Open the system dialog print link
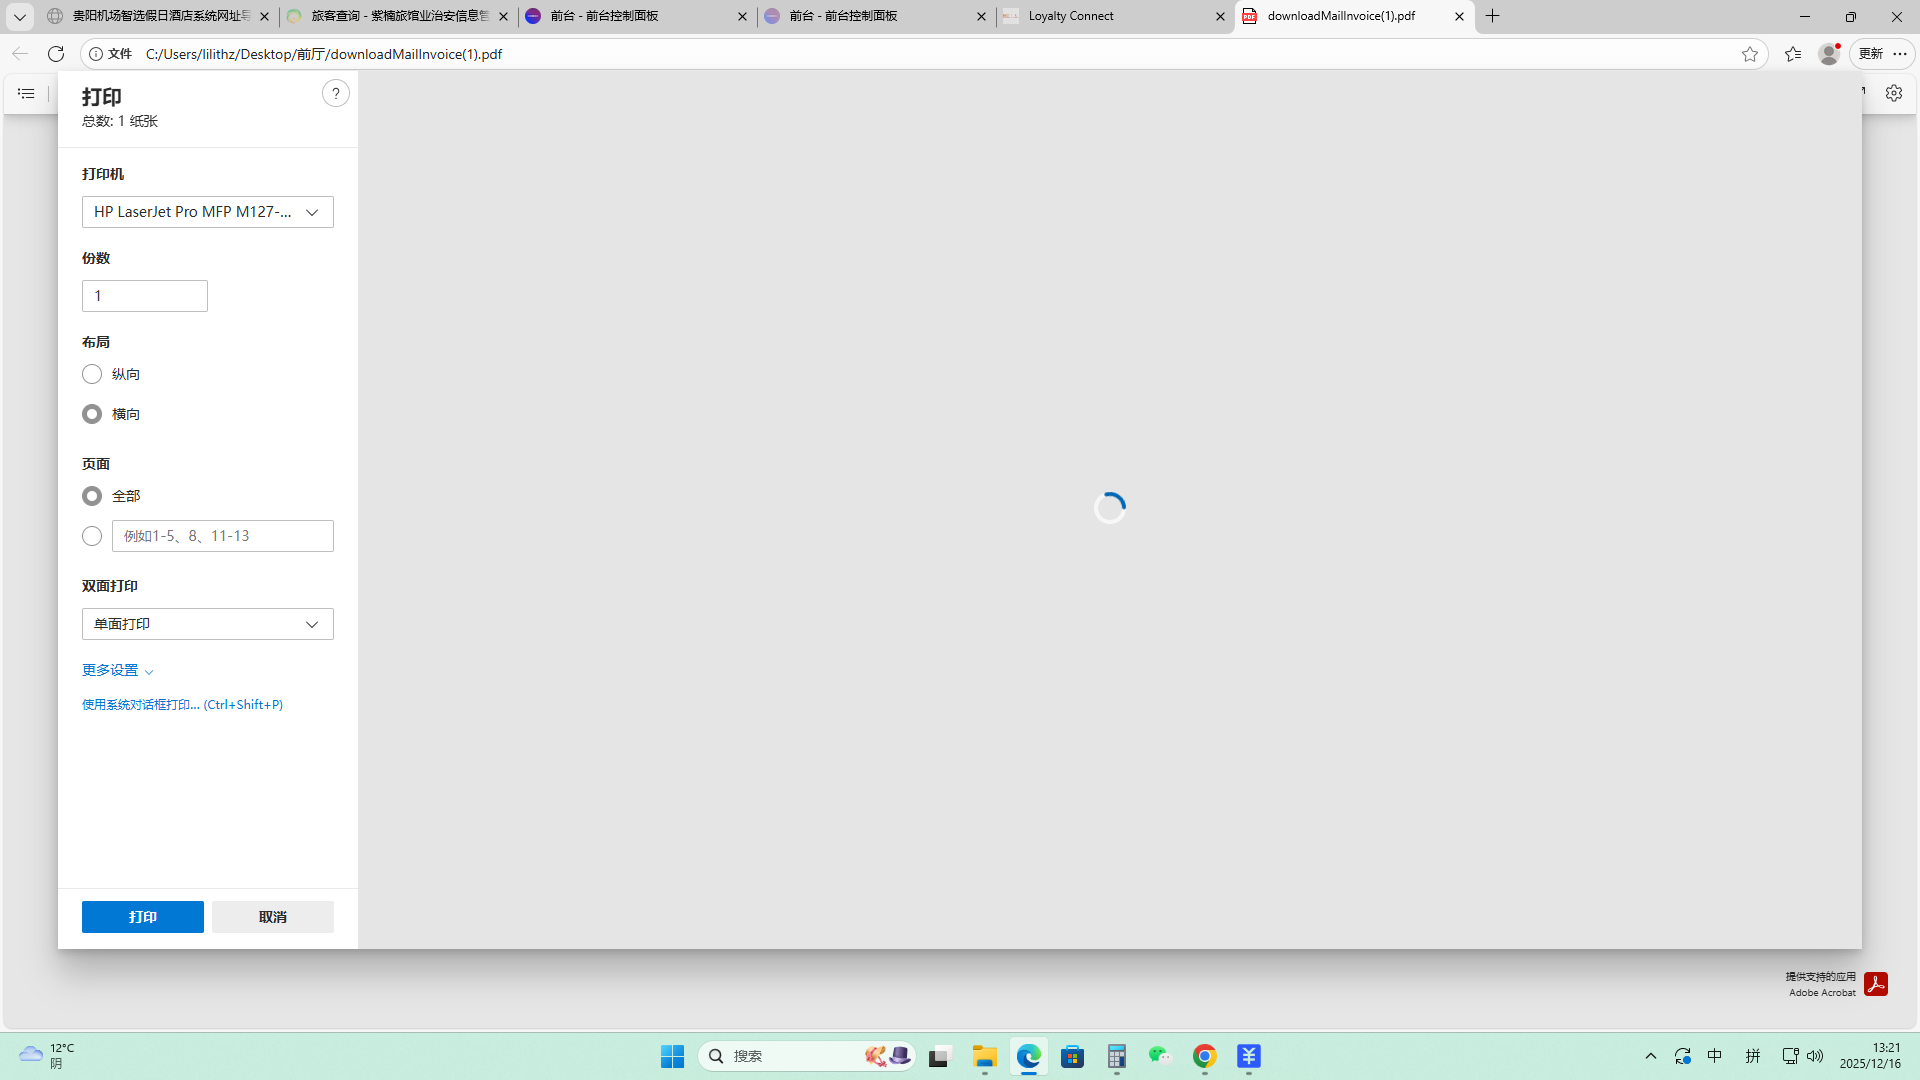The image size is (1920, 1080). (182, 705)
